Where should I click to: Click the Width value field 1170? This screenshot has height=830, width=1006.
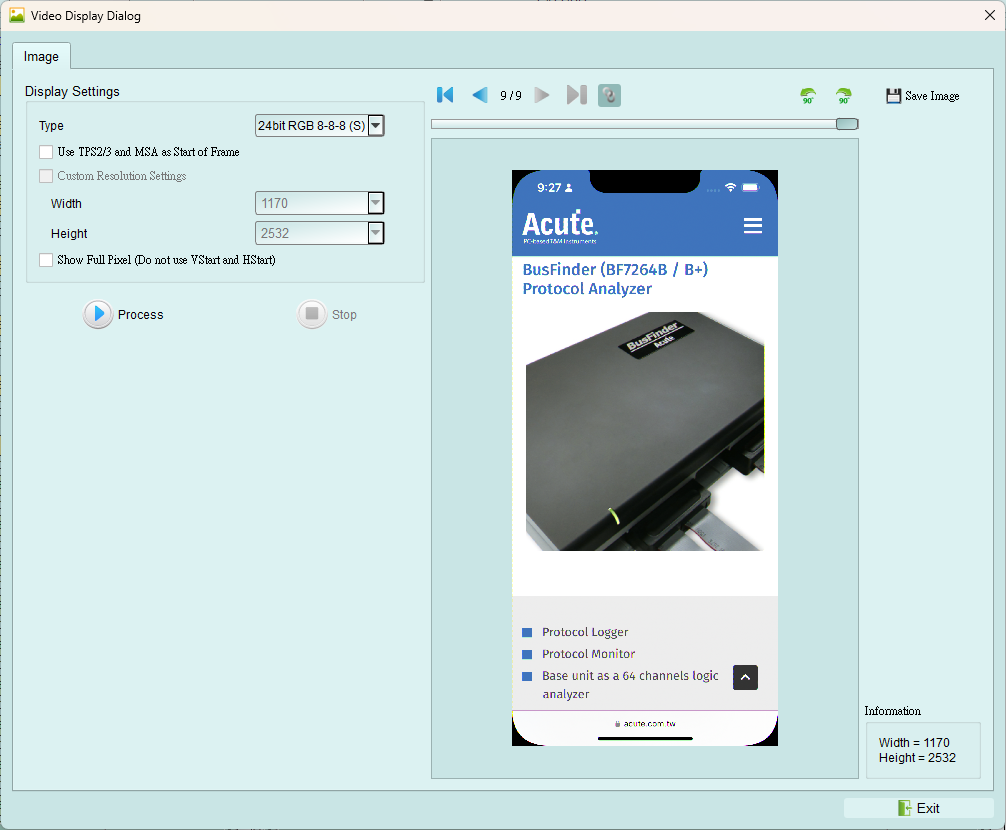click(x=312, y=203)
